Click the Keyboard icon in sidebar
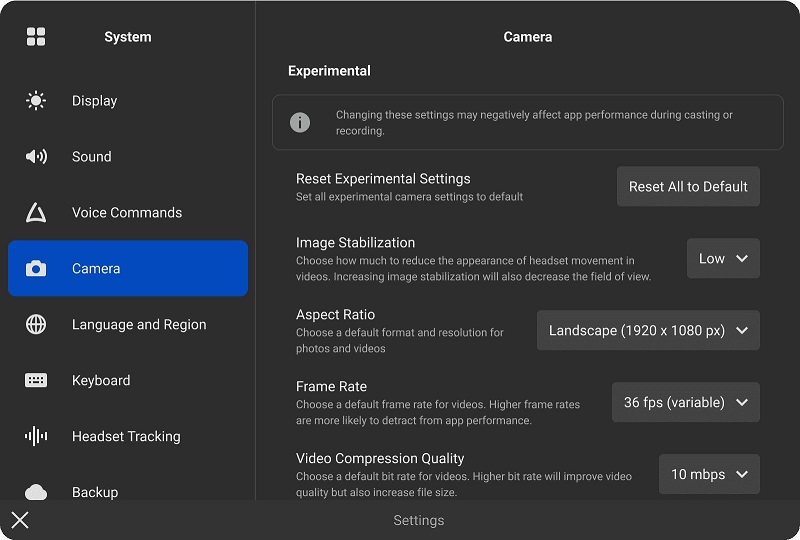 (x=36, y=381)
